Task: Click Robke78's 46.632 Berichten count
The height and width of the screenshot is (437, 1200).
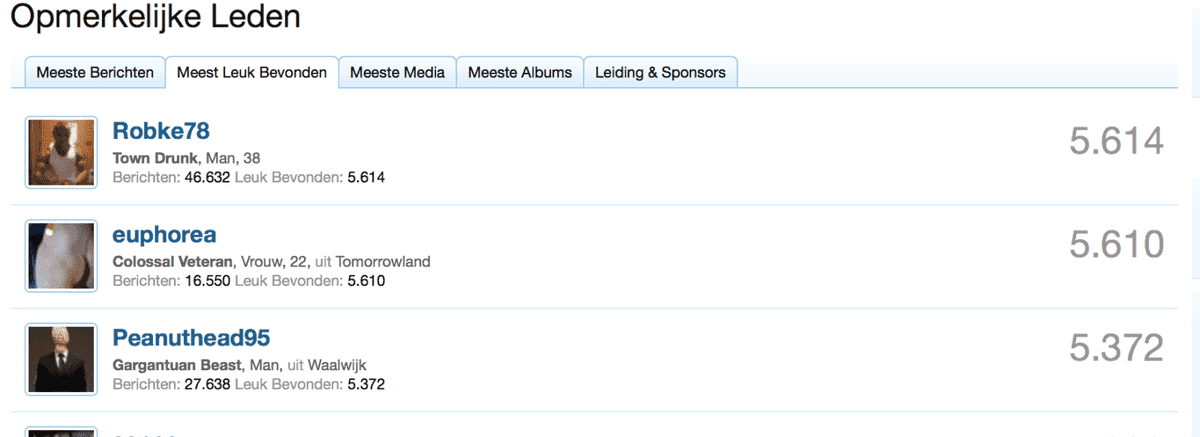Action: click(x=207, y=177)
